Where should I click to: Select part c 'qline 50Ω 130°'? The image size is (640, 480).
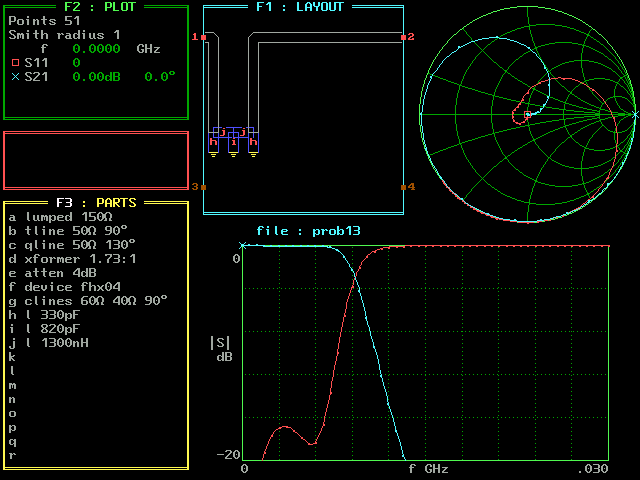click(72, 245)
